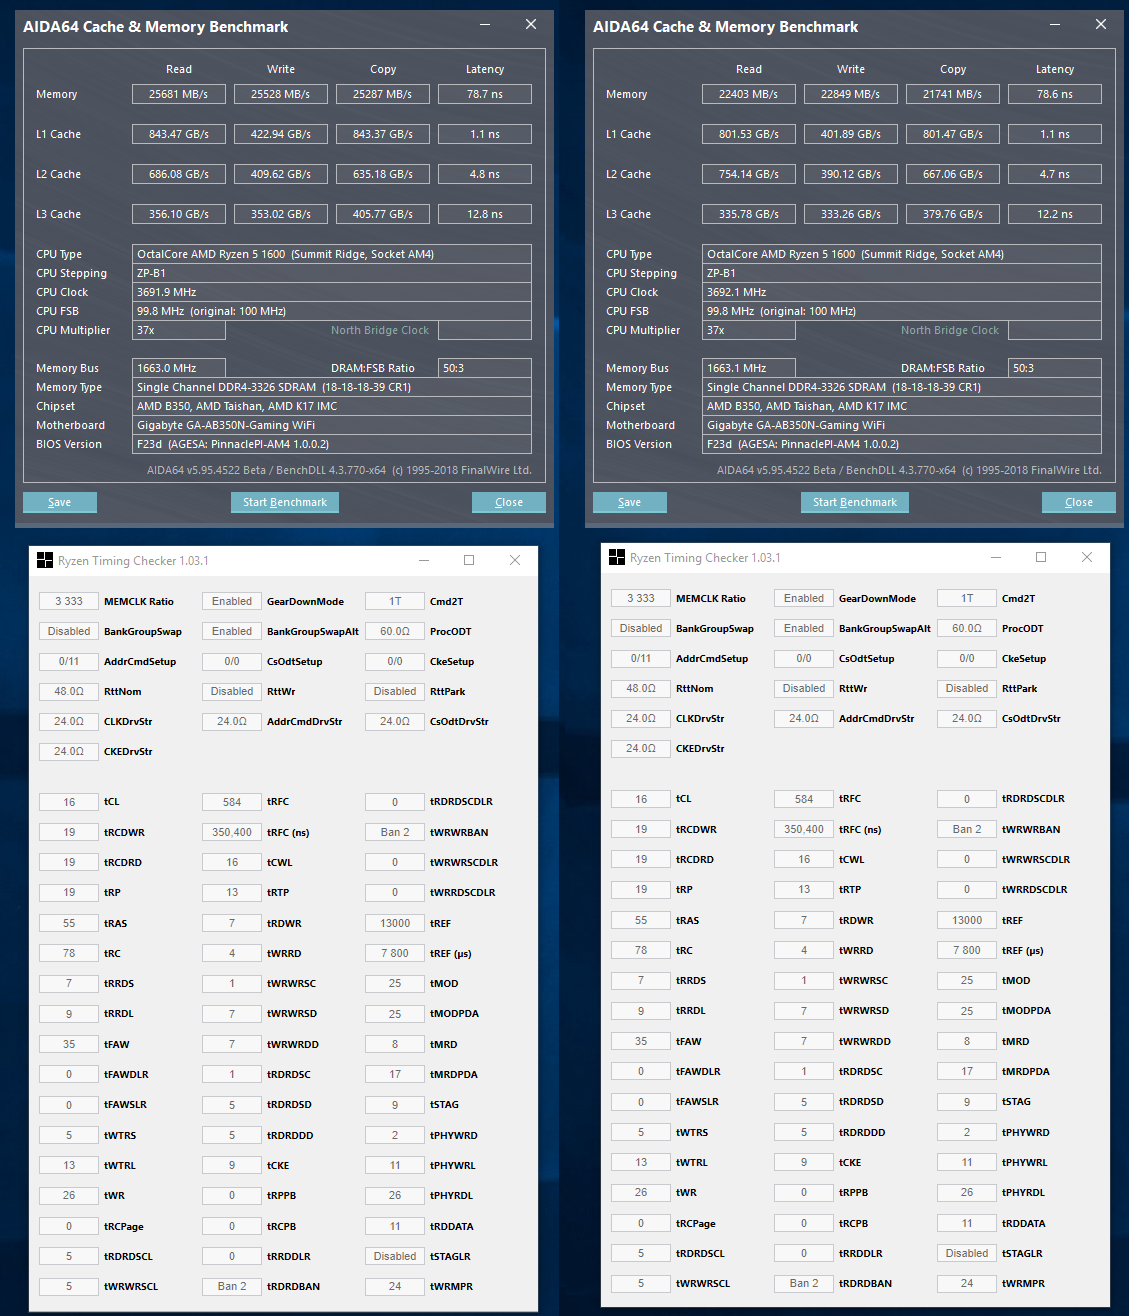Click tFAW value 35 in right checker

[x=641, y=1041]
